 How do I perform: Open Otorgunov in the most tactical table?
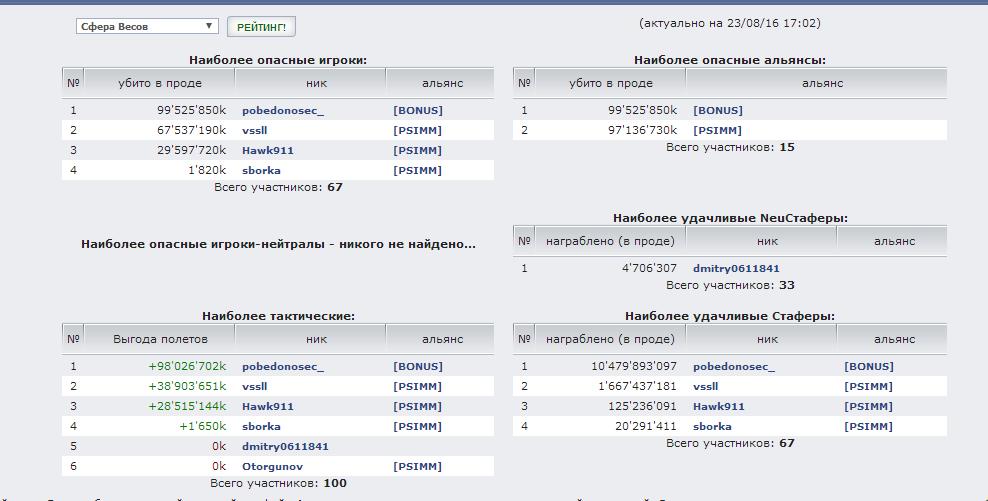click(272, 467)
